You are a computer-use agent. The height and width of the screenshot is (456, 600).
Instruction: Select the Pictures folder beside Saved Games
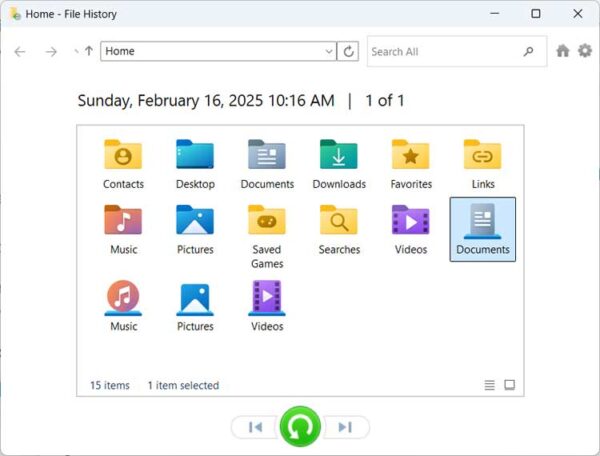(195, 230)
